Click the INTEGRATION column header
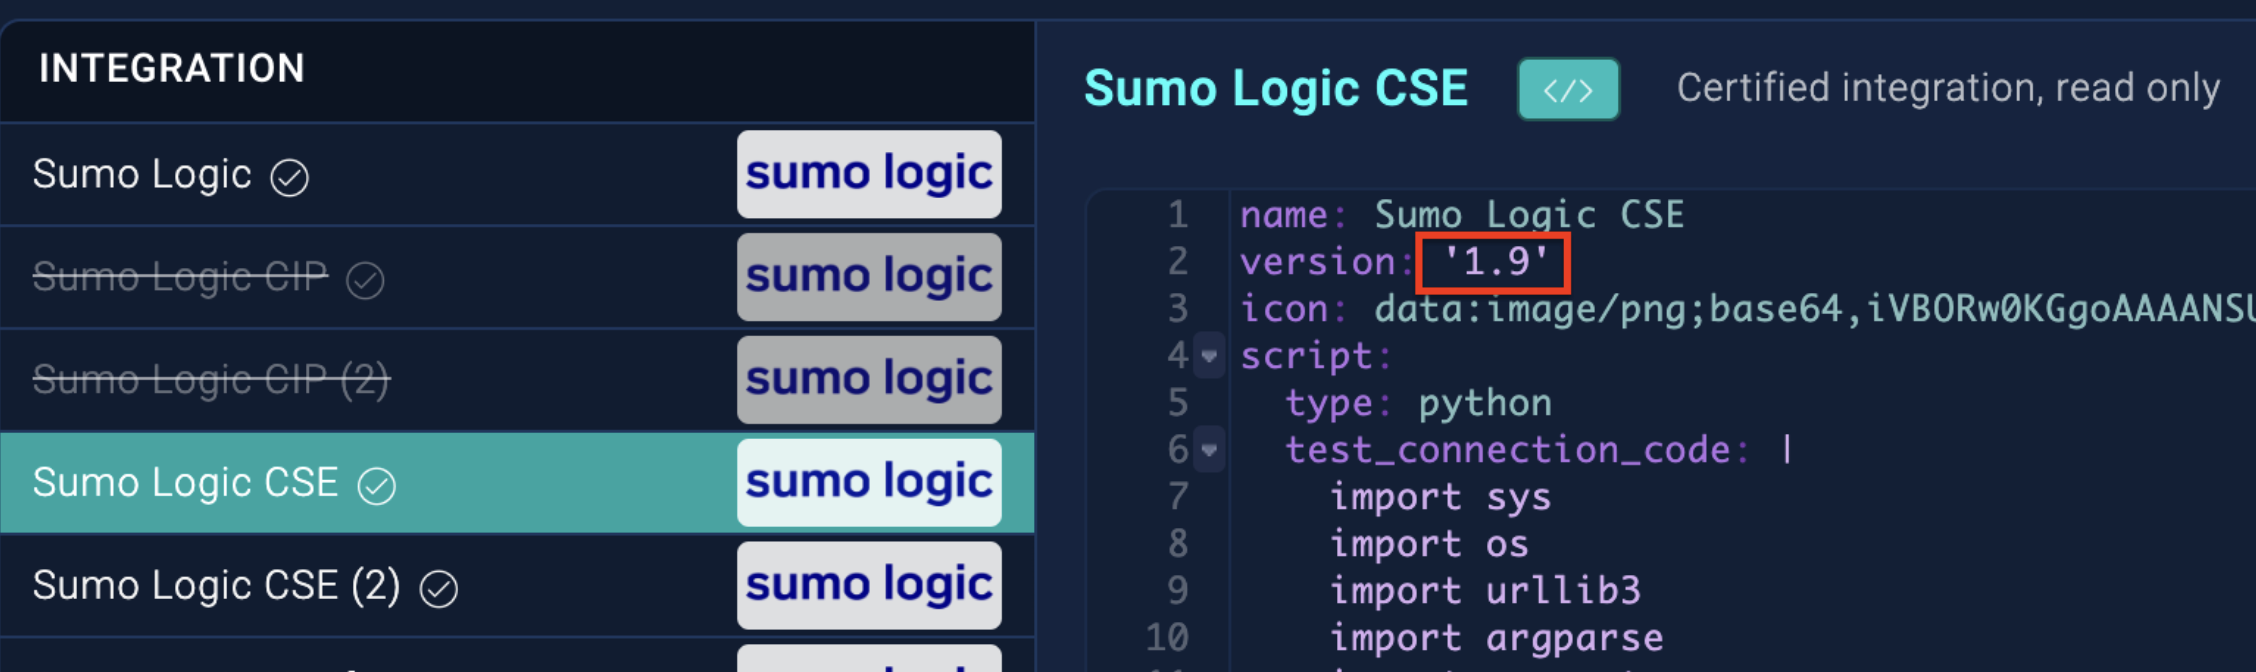Image resolution: width=2256 pixels, height=672 pixels. pyautogui.click(x=171, y=69)
